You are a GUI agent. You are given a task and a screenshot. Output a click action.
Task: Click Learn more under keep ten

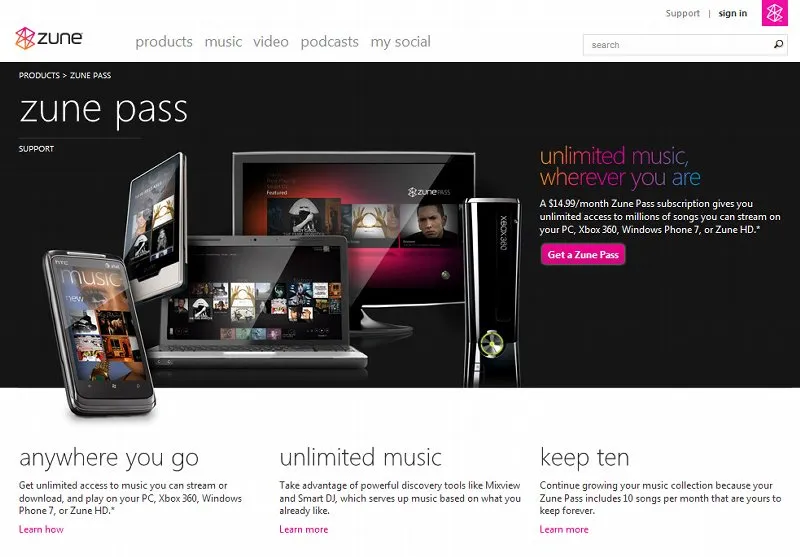[x=564, y=529]
